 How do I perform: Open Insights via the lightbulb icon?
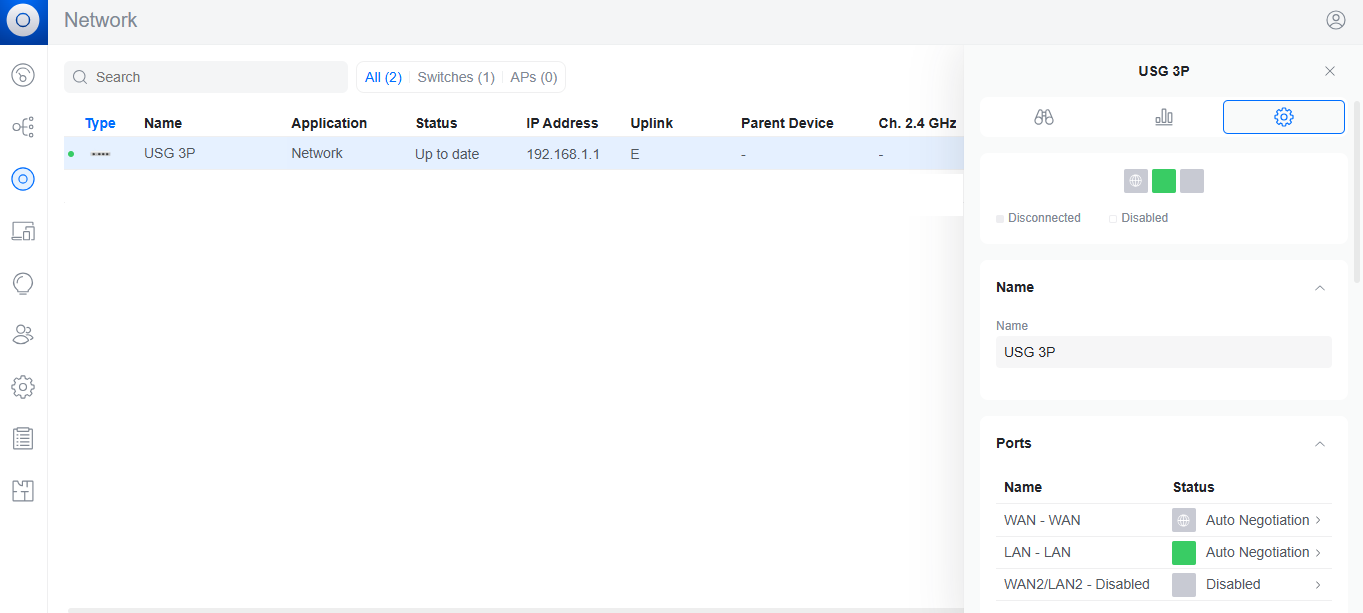tap(23, 283)
